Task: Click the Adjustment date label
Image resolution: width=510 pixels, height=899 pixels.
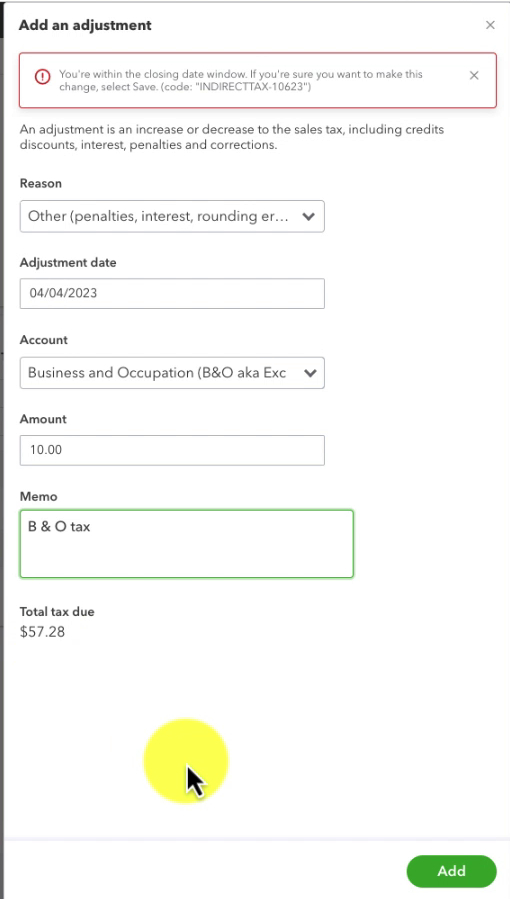Action: (68, 263)
